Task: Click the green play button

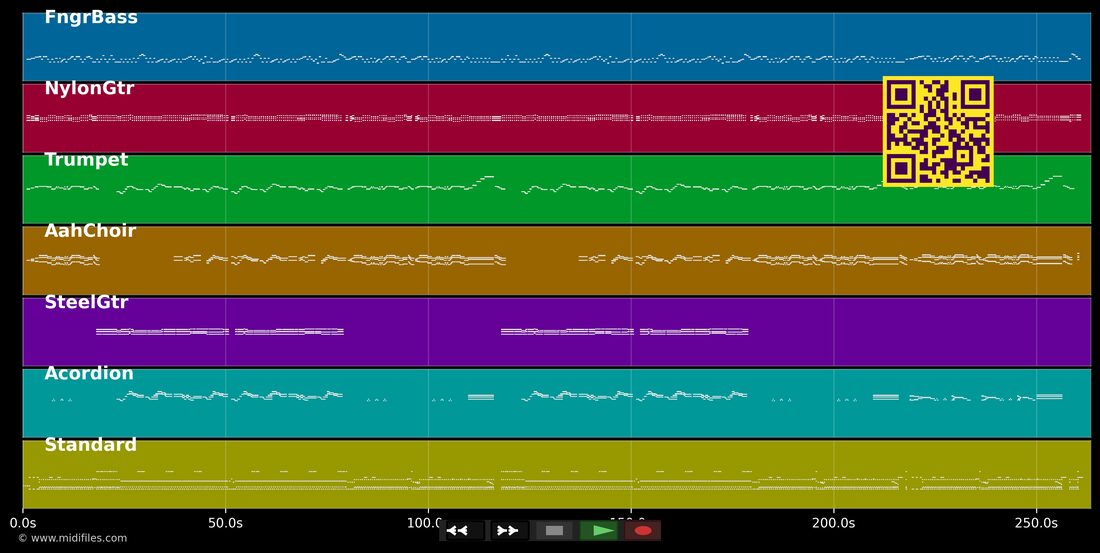Action: click(598, 531)
